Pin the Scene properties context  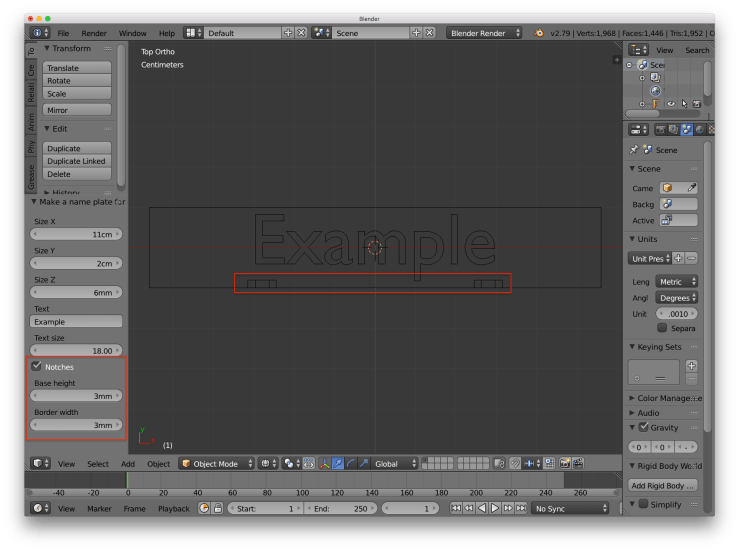coord(634,150)
